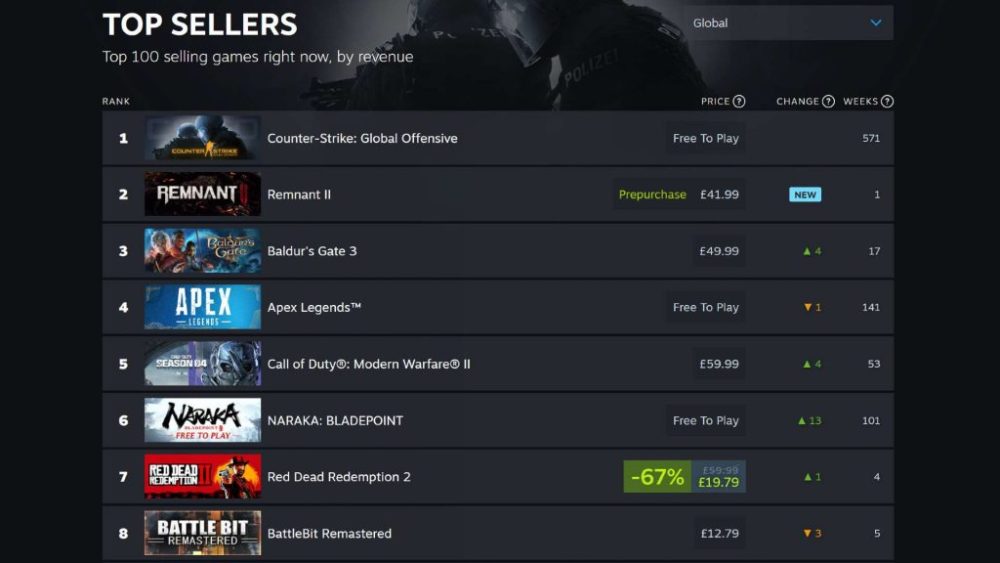This screenshot has height=563, width=1000.
Task: Open the Counter-Strike: Global Offensive thumbnail
Action: 203,138
